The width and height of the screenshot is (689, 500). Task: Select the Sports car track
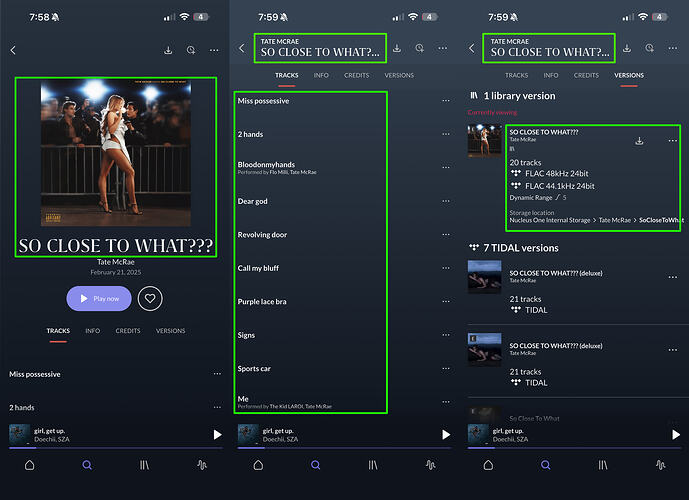tap(254, 369)
